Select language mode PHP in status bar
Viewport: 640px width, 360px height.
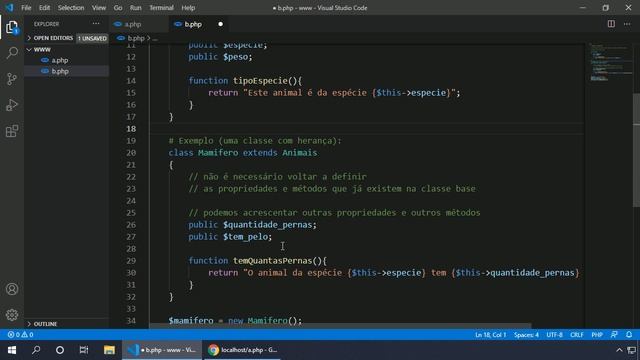(x=597, y=335)
